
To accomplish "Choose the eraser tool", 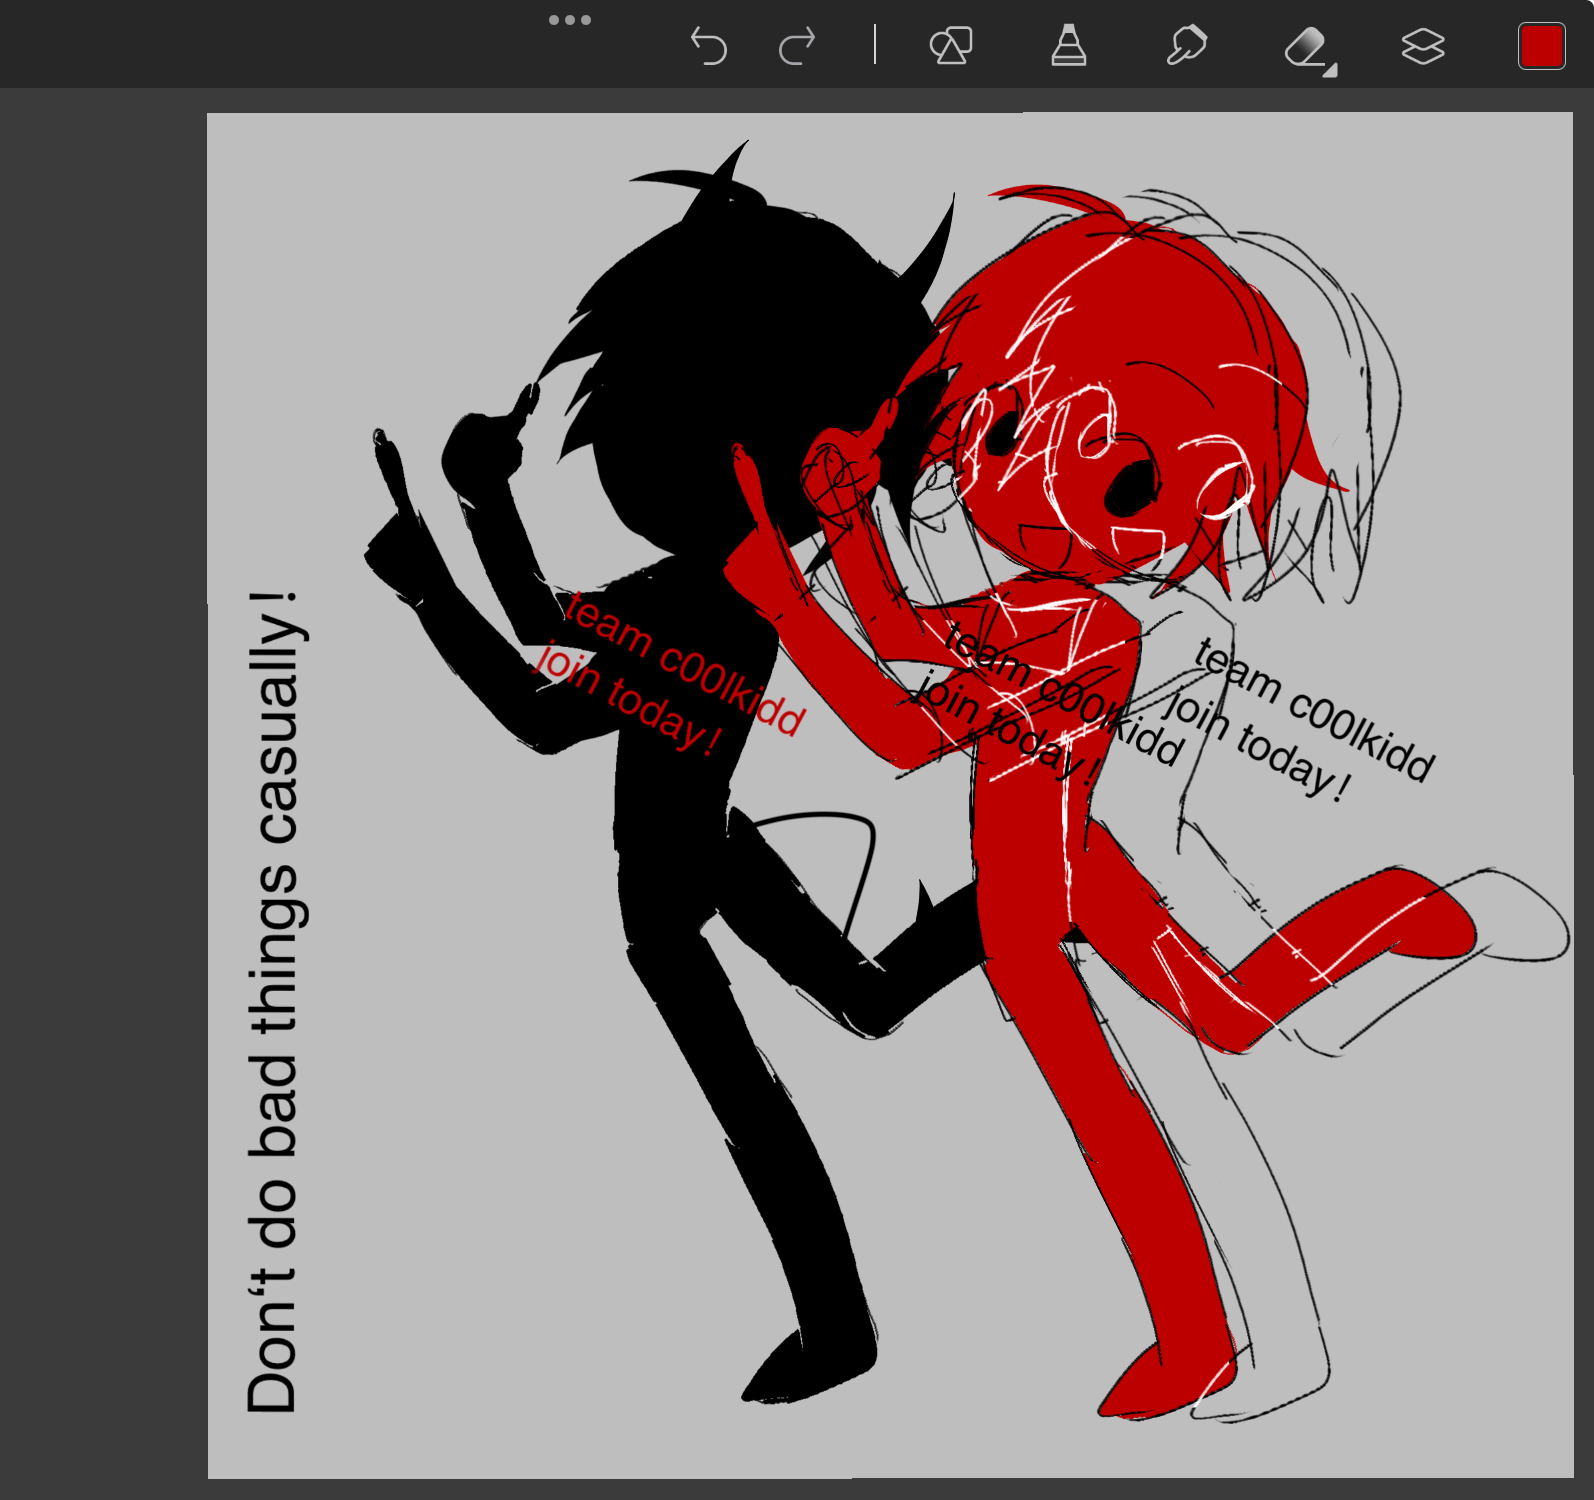I will click(x=1305, y=46).
